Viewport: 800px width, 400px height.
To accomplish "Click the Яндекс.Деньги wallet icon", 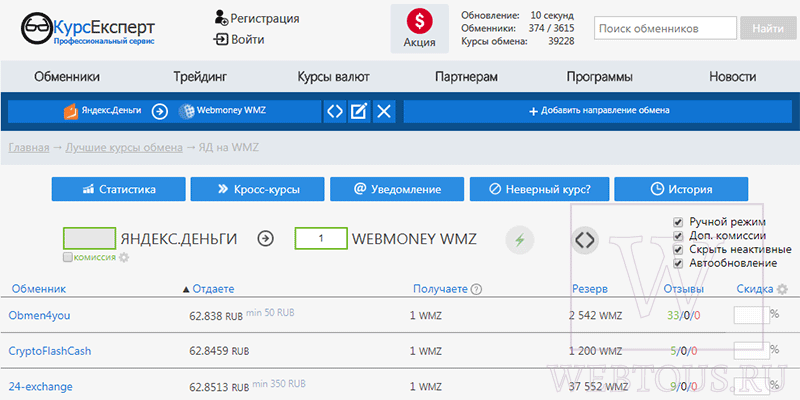I will pos(70,111).
